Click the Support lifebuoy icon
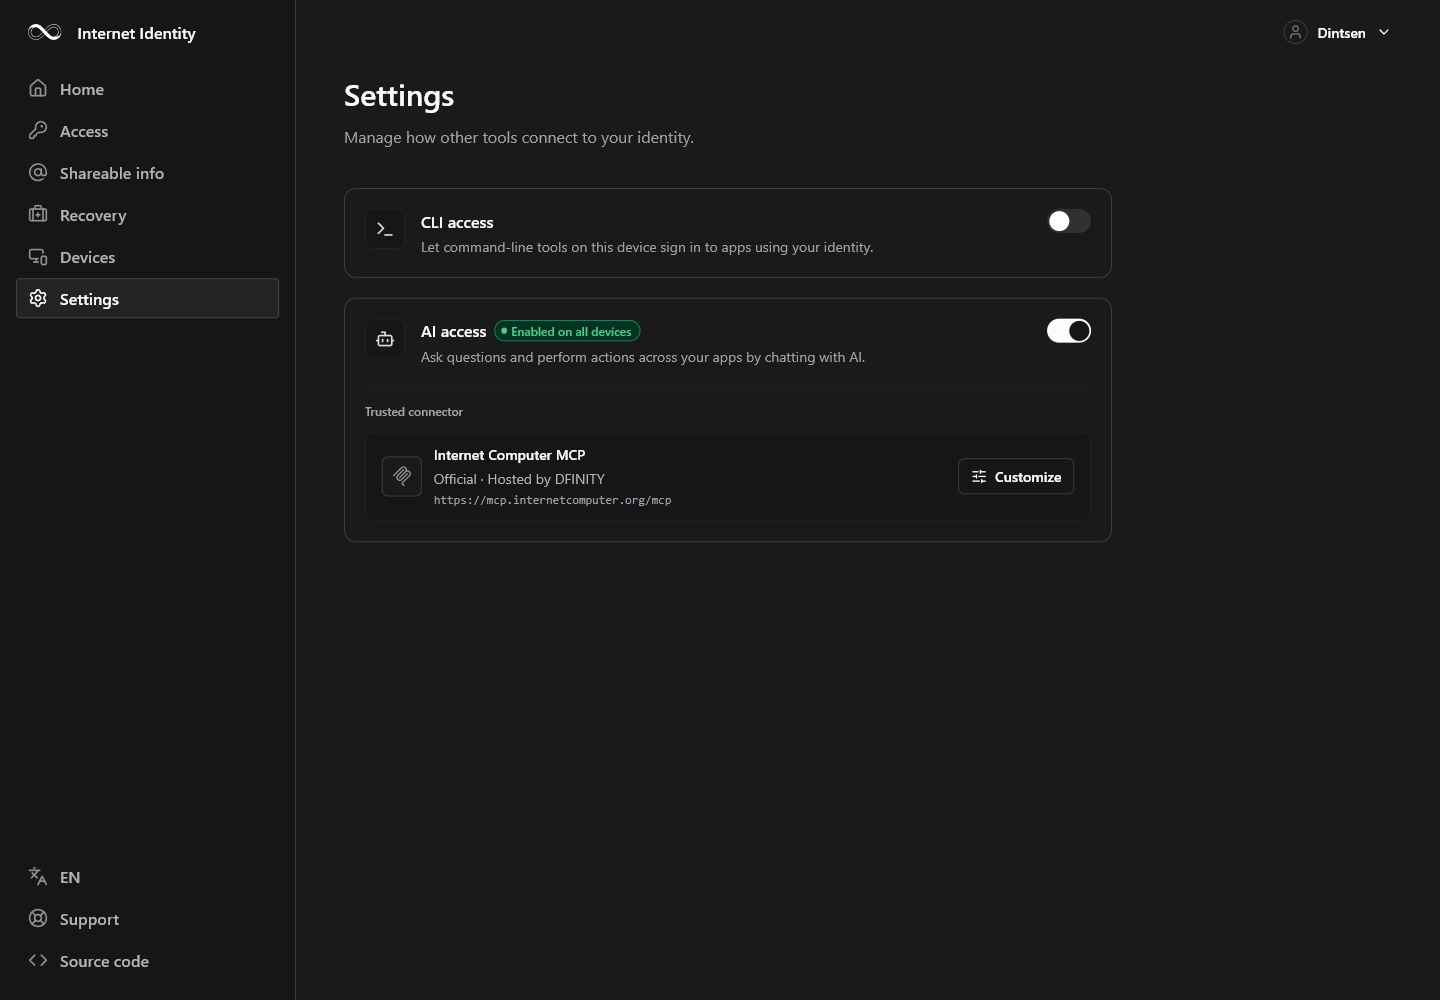The width and height of the screenshot is (1440, 1000). (x=38, y=919)
